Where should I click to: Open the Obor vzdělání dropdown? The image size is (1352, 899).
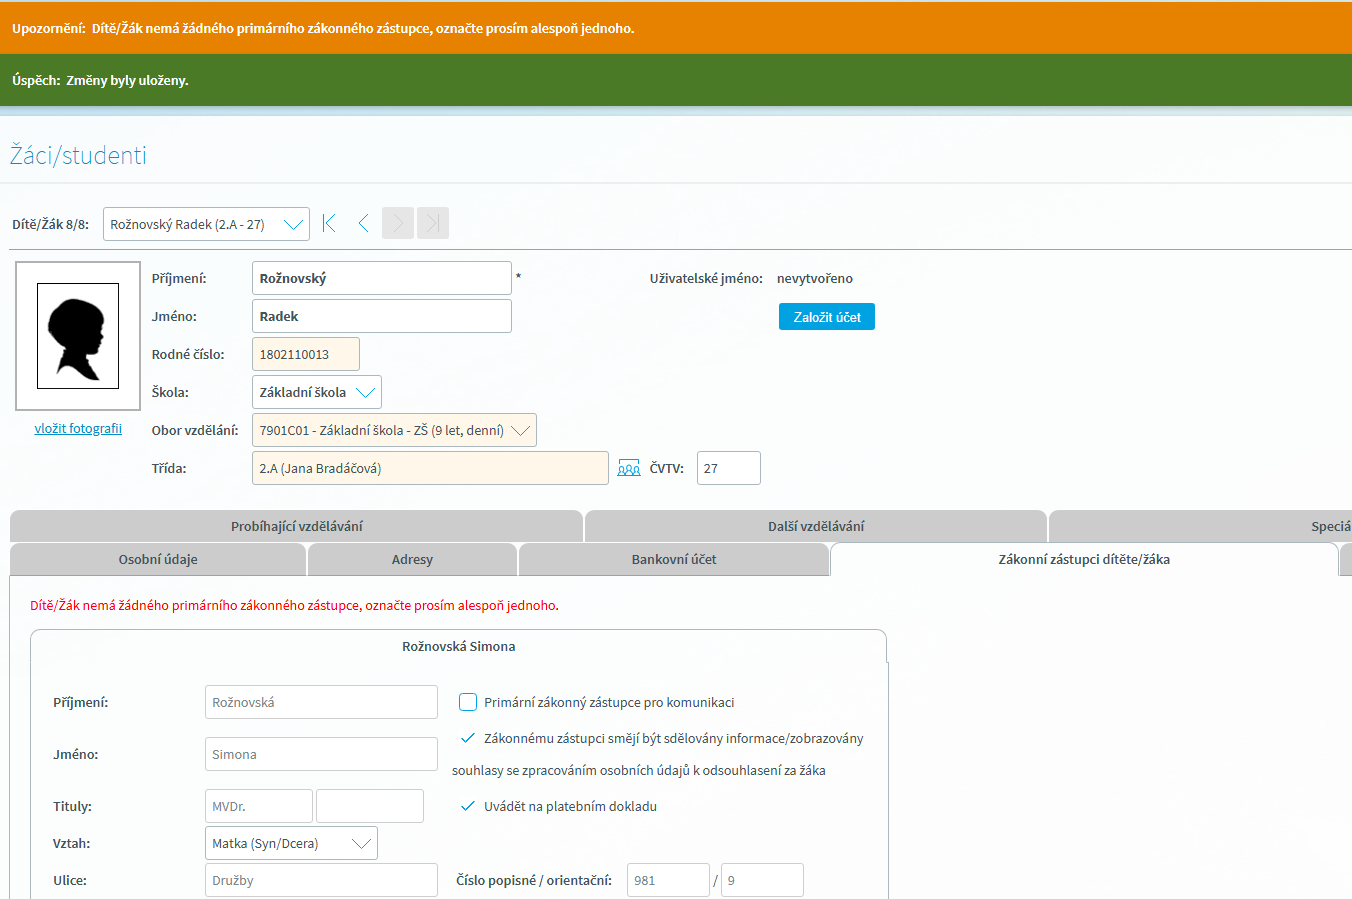tap(394, 430)
